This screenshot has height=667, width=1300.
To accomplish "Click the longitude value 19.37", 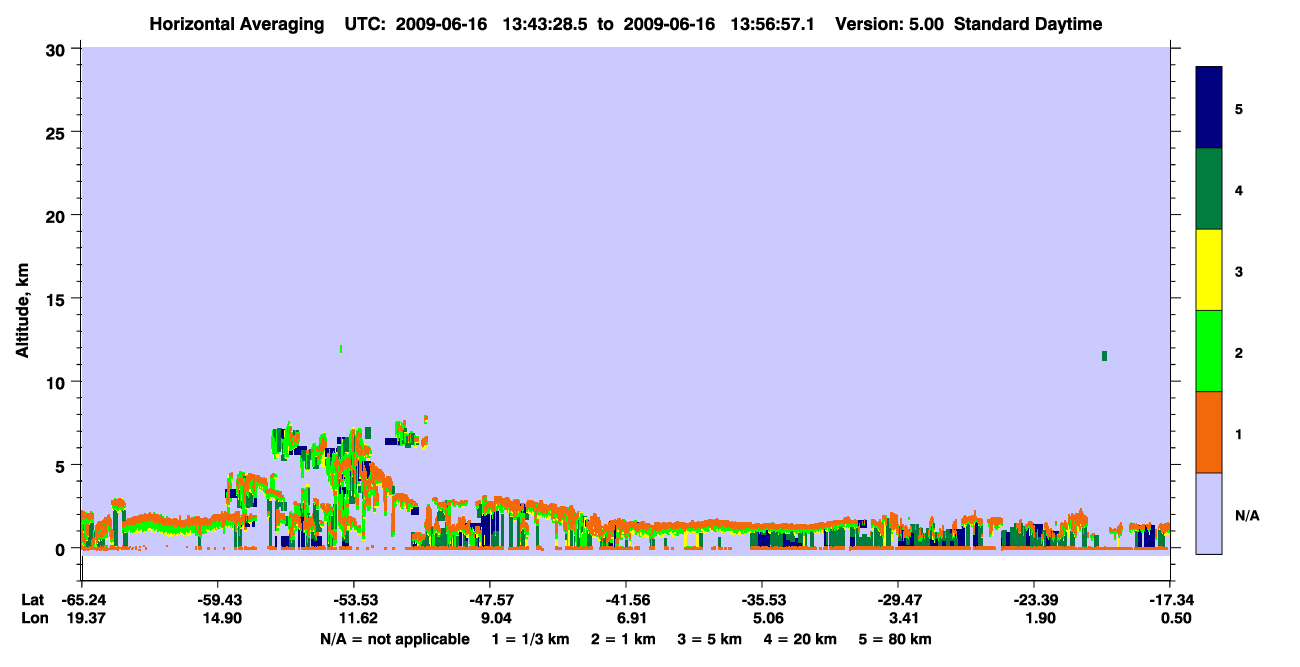I will coord(85,618).
